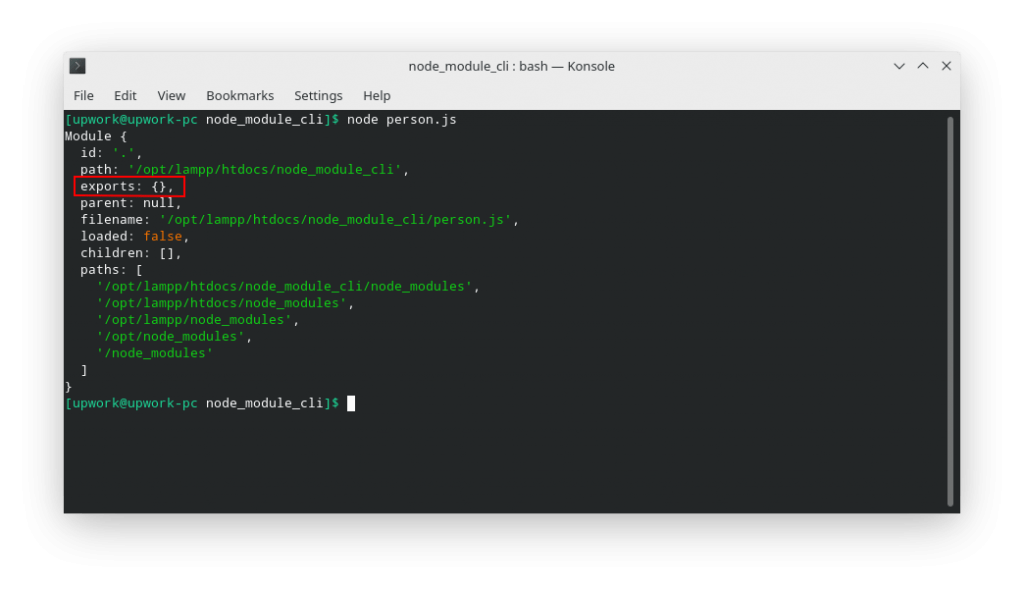
Task: Open the View menu
Action: [x=170, y=95]
